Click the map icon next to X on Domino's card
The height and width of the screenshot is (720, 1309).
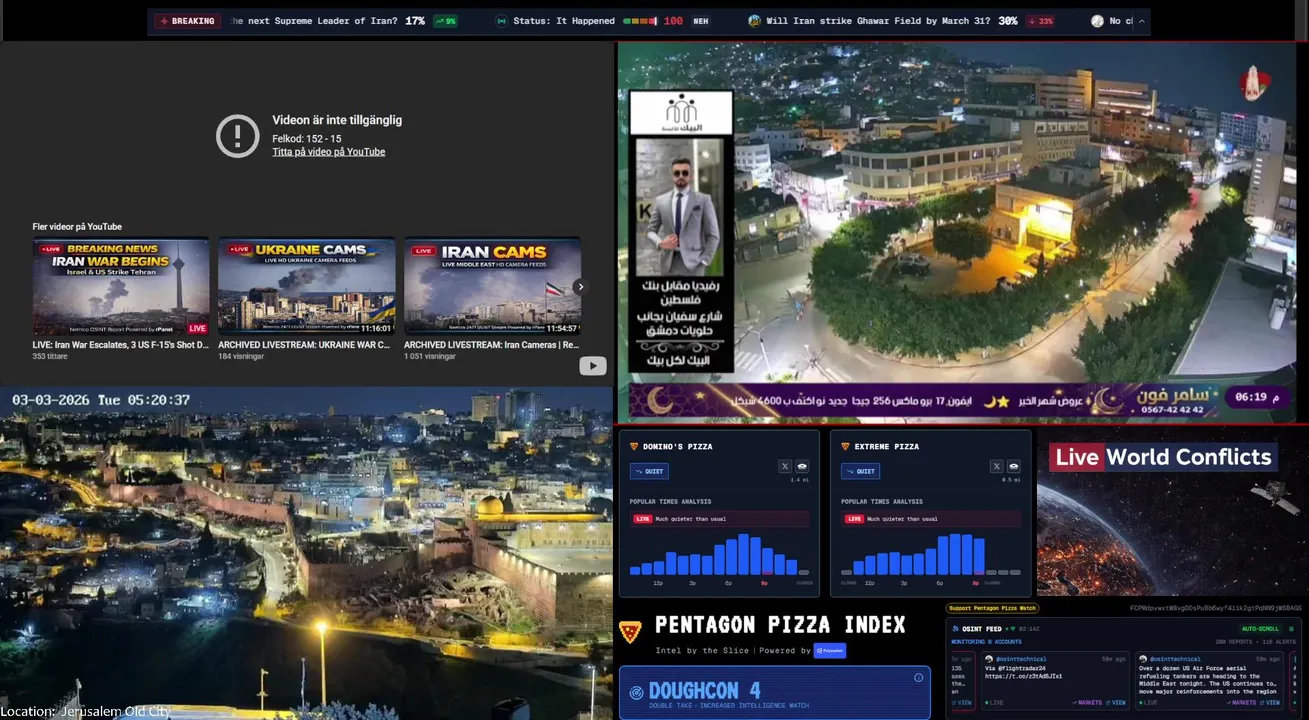tap(802, 466)
